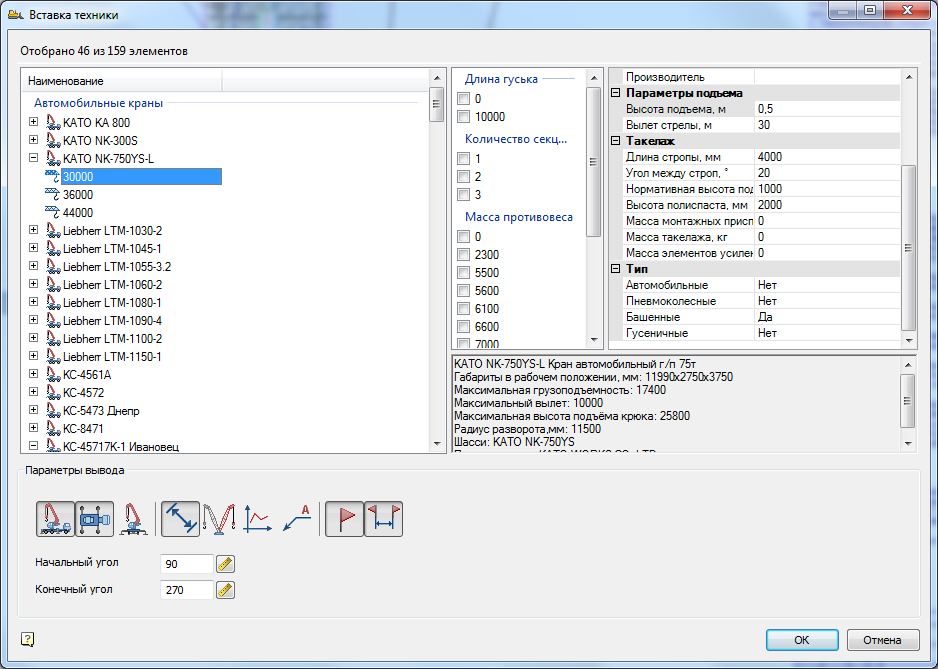Click the Башенные value Да
The width and height of the screenshot is (938, 669).
coord(827,317)
